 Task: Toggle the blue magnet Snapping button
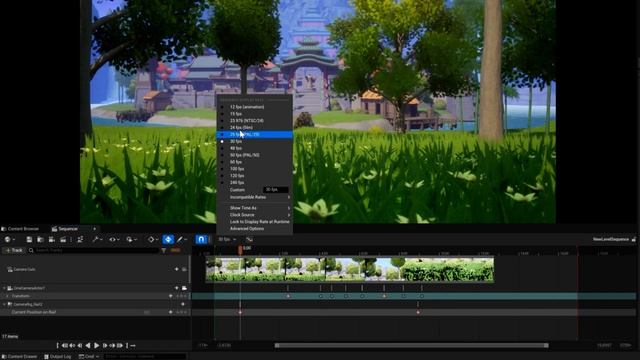(201, 240)
